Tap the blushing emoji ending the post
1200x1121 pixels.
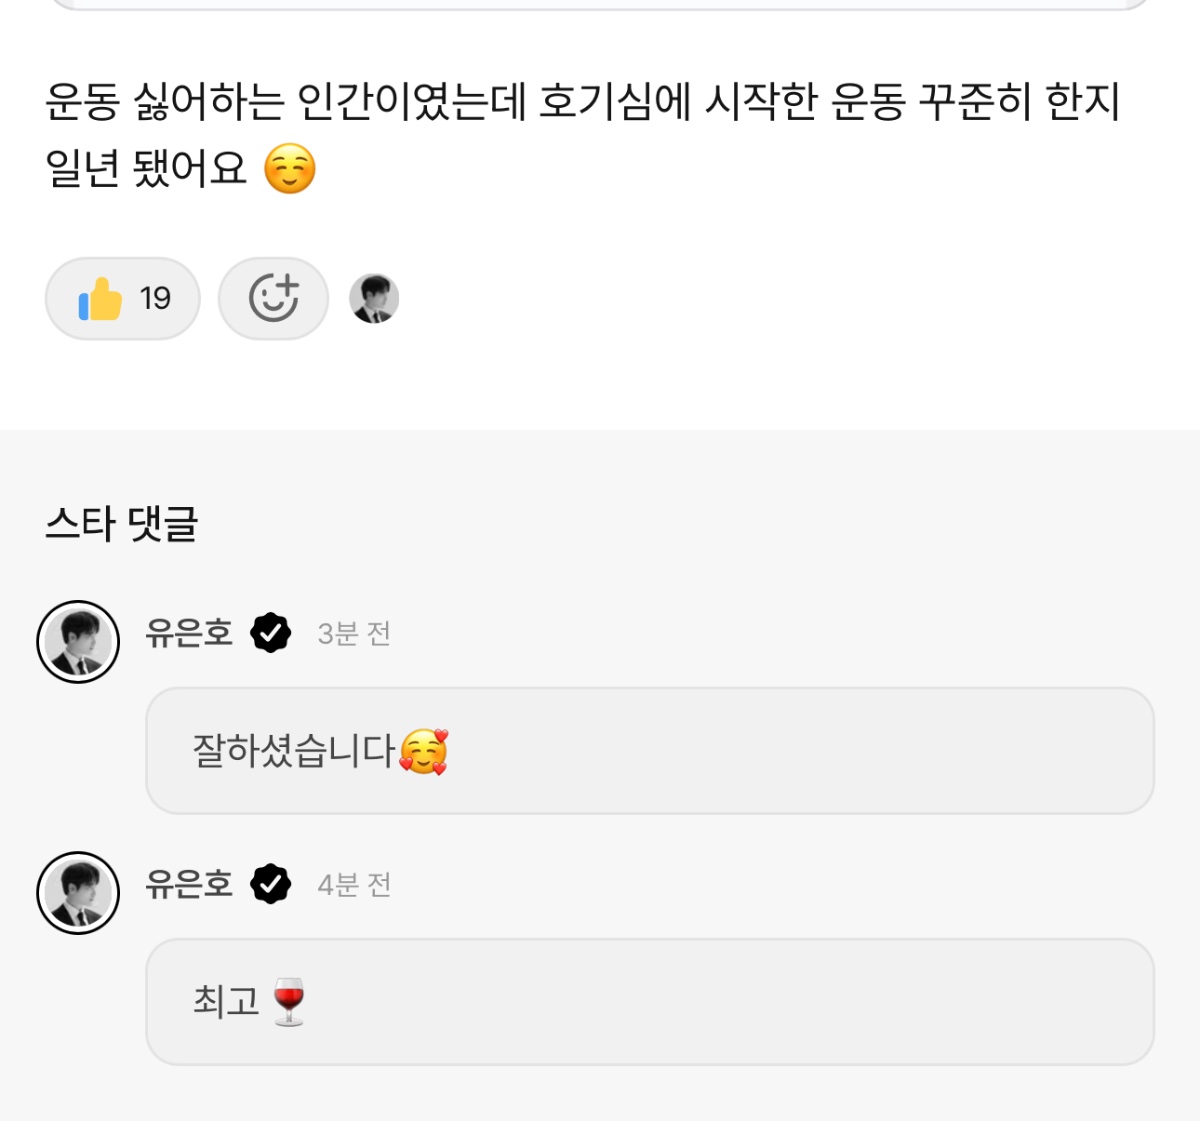(x=290, y=168)
